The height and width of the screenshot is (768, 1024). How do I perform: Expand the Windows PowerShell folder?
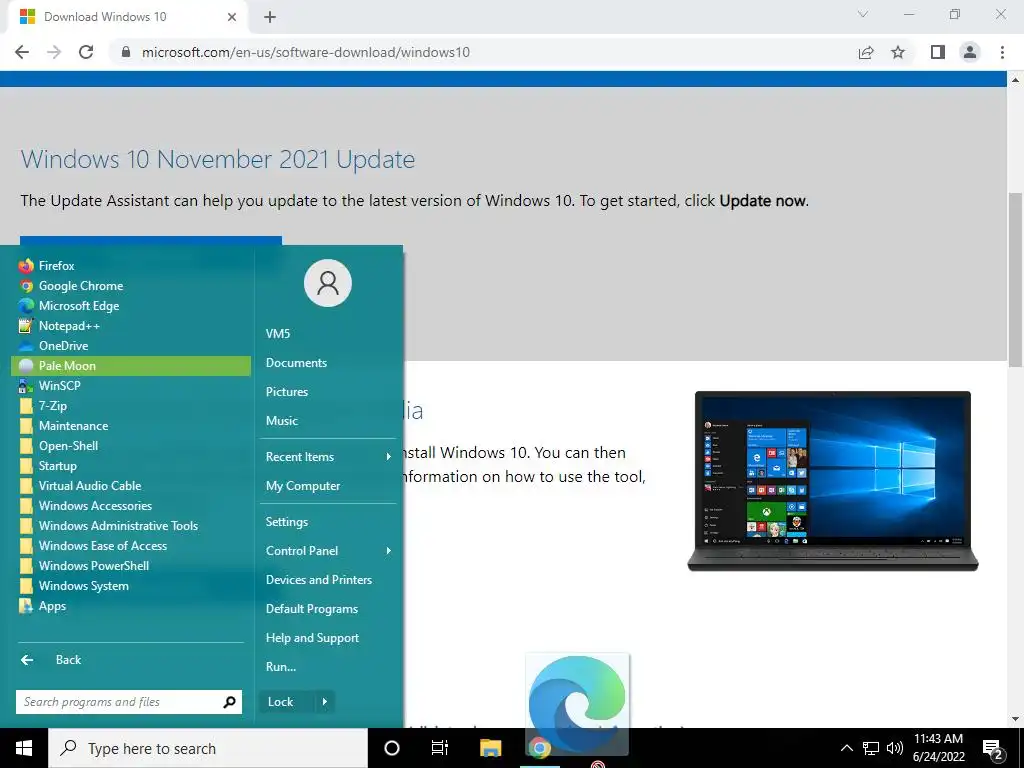pyautogui.click(x=131, y=566)
